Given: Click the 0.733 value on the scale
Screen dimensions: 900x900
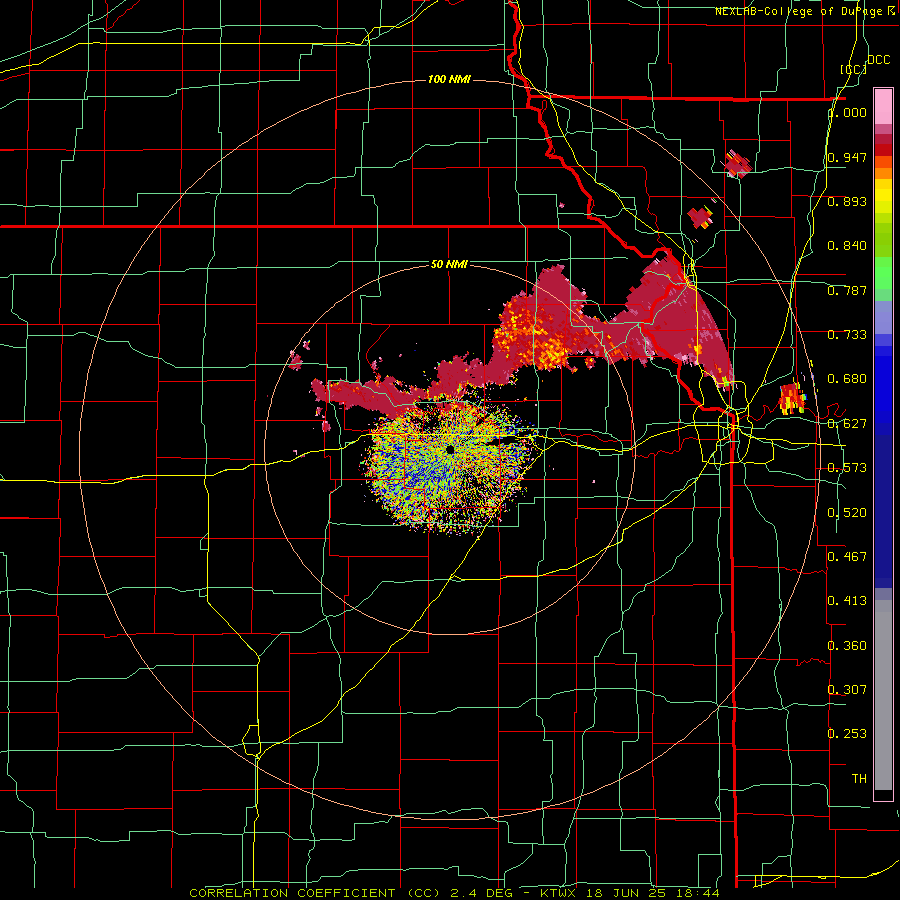Looking at the screenshot, I should [847, 335].
